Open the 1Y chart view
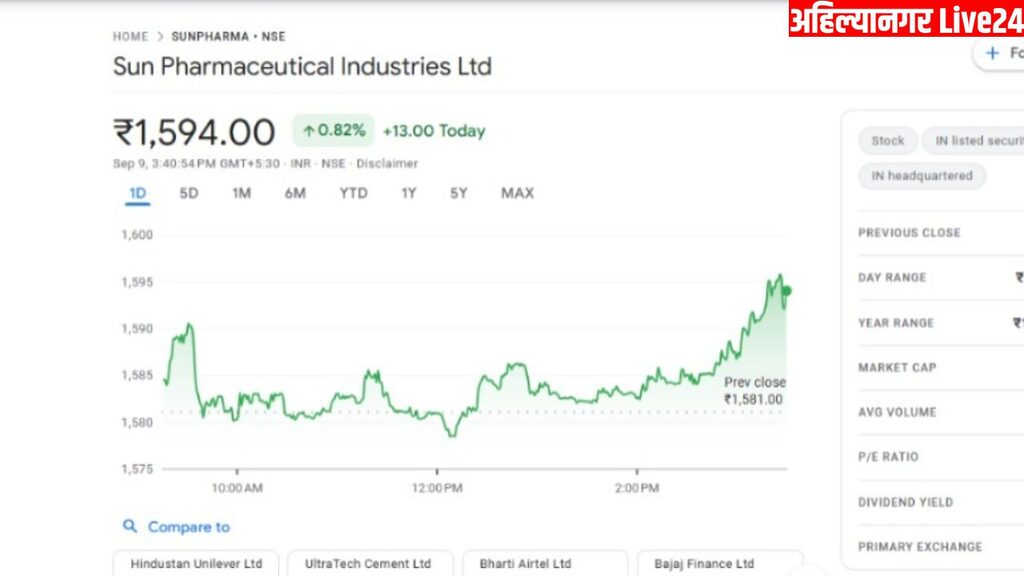This screenshot has height=576, width=1024. point(408,193)
